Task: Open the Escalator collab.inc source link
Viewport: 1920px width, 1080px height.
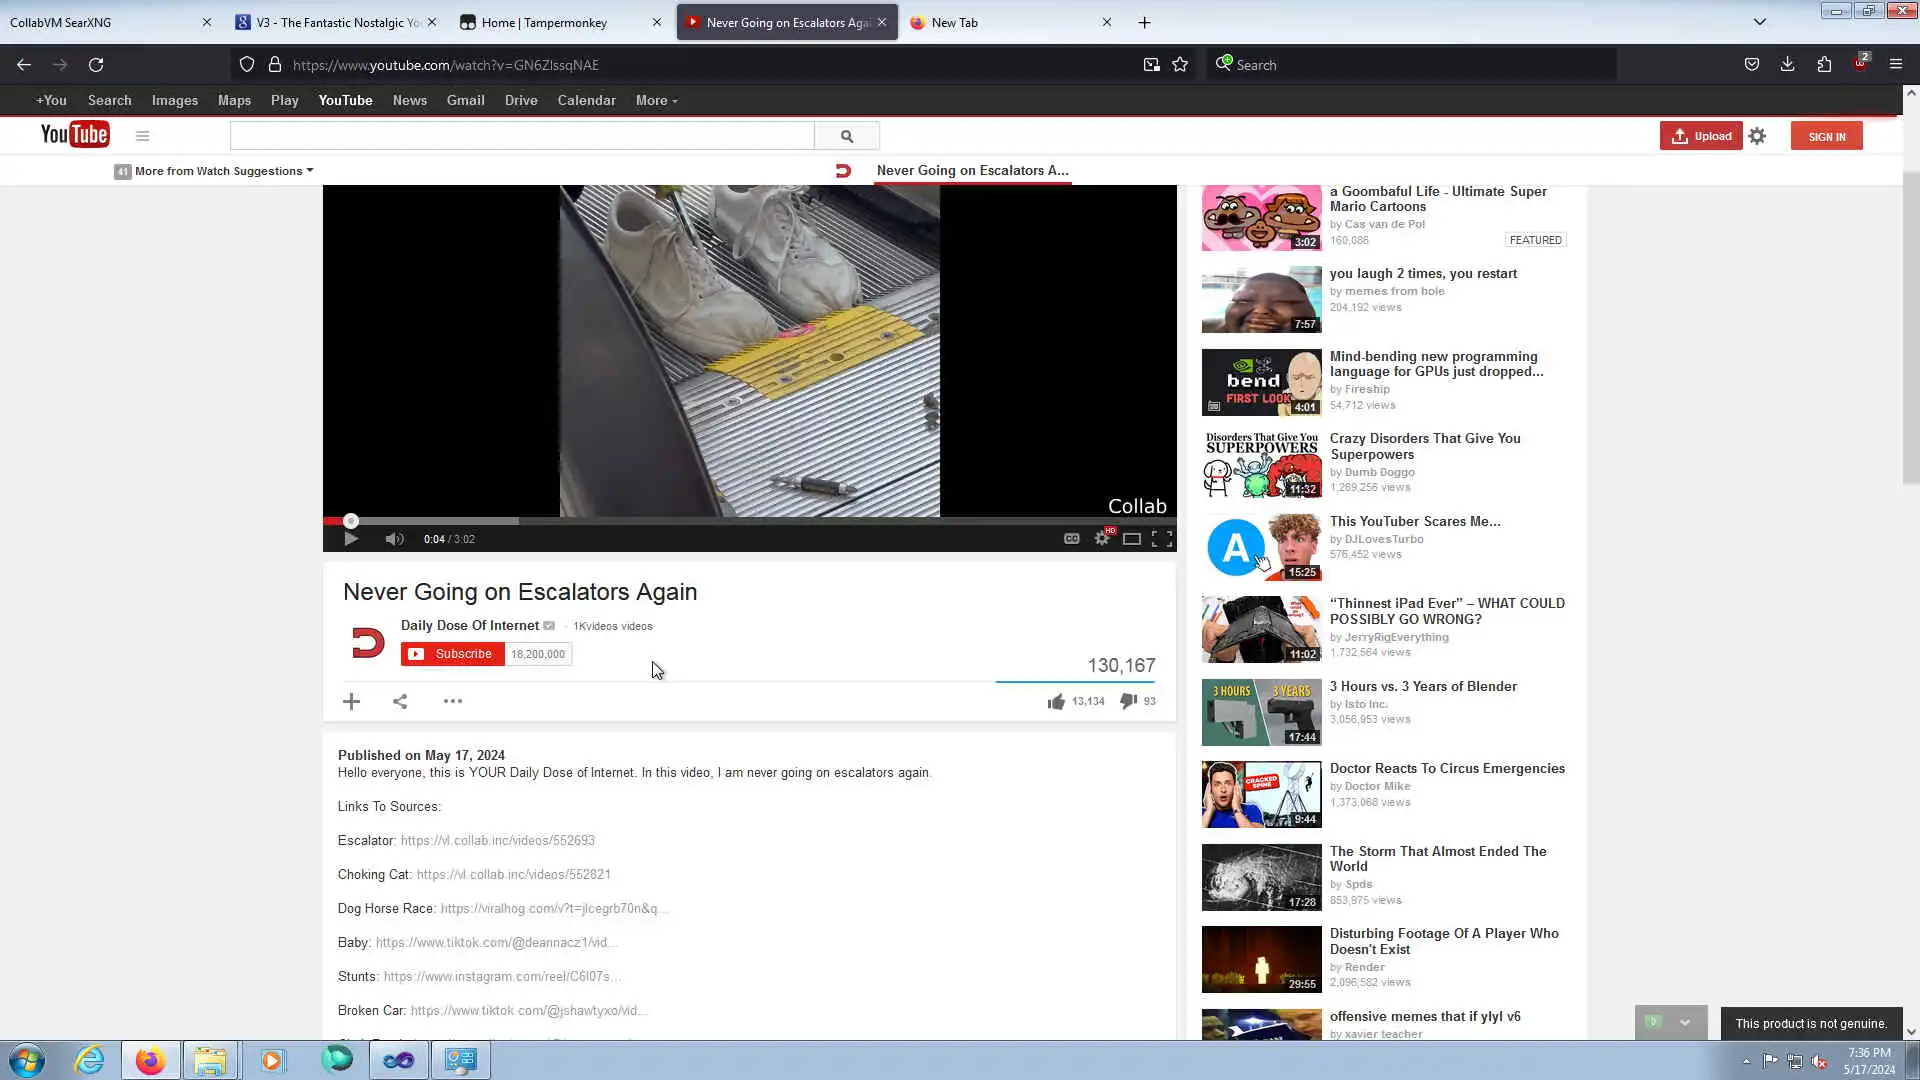Action: 497,841
